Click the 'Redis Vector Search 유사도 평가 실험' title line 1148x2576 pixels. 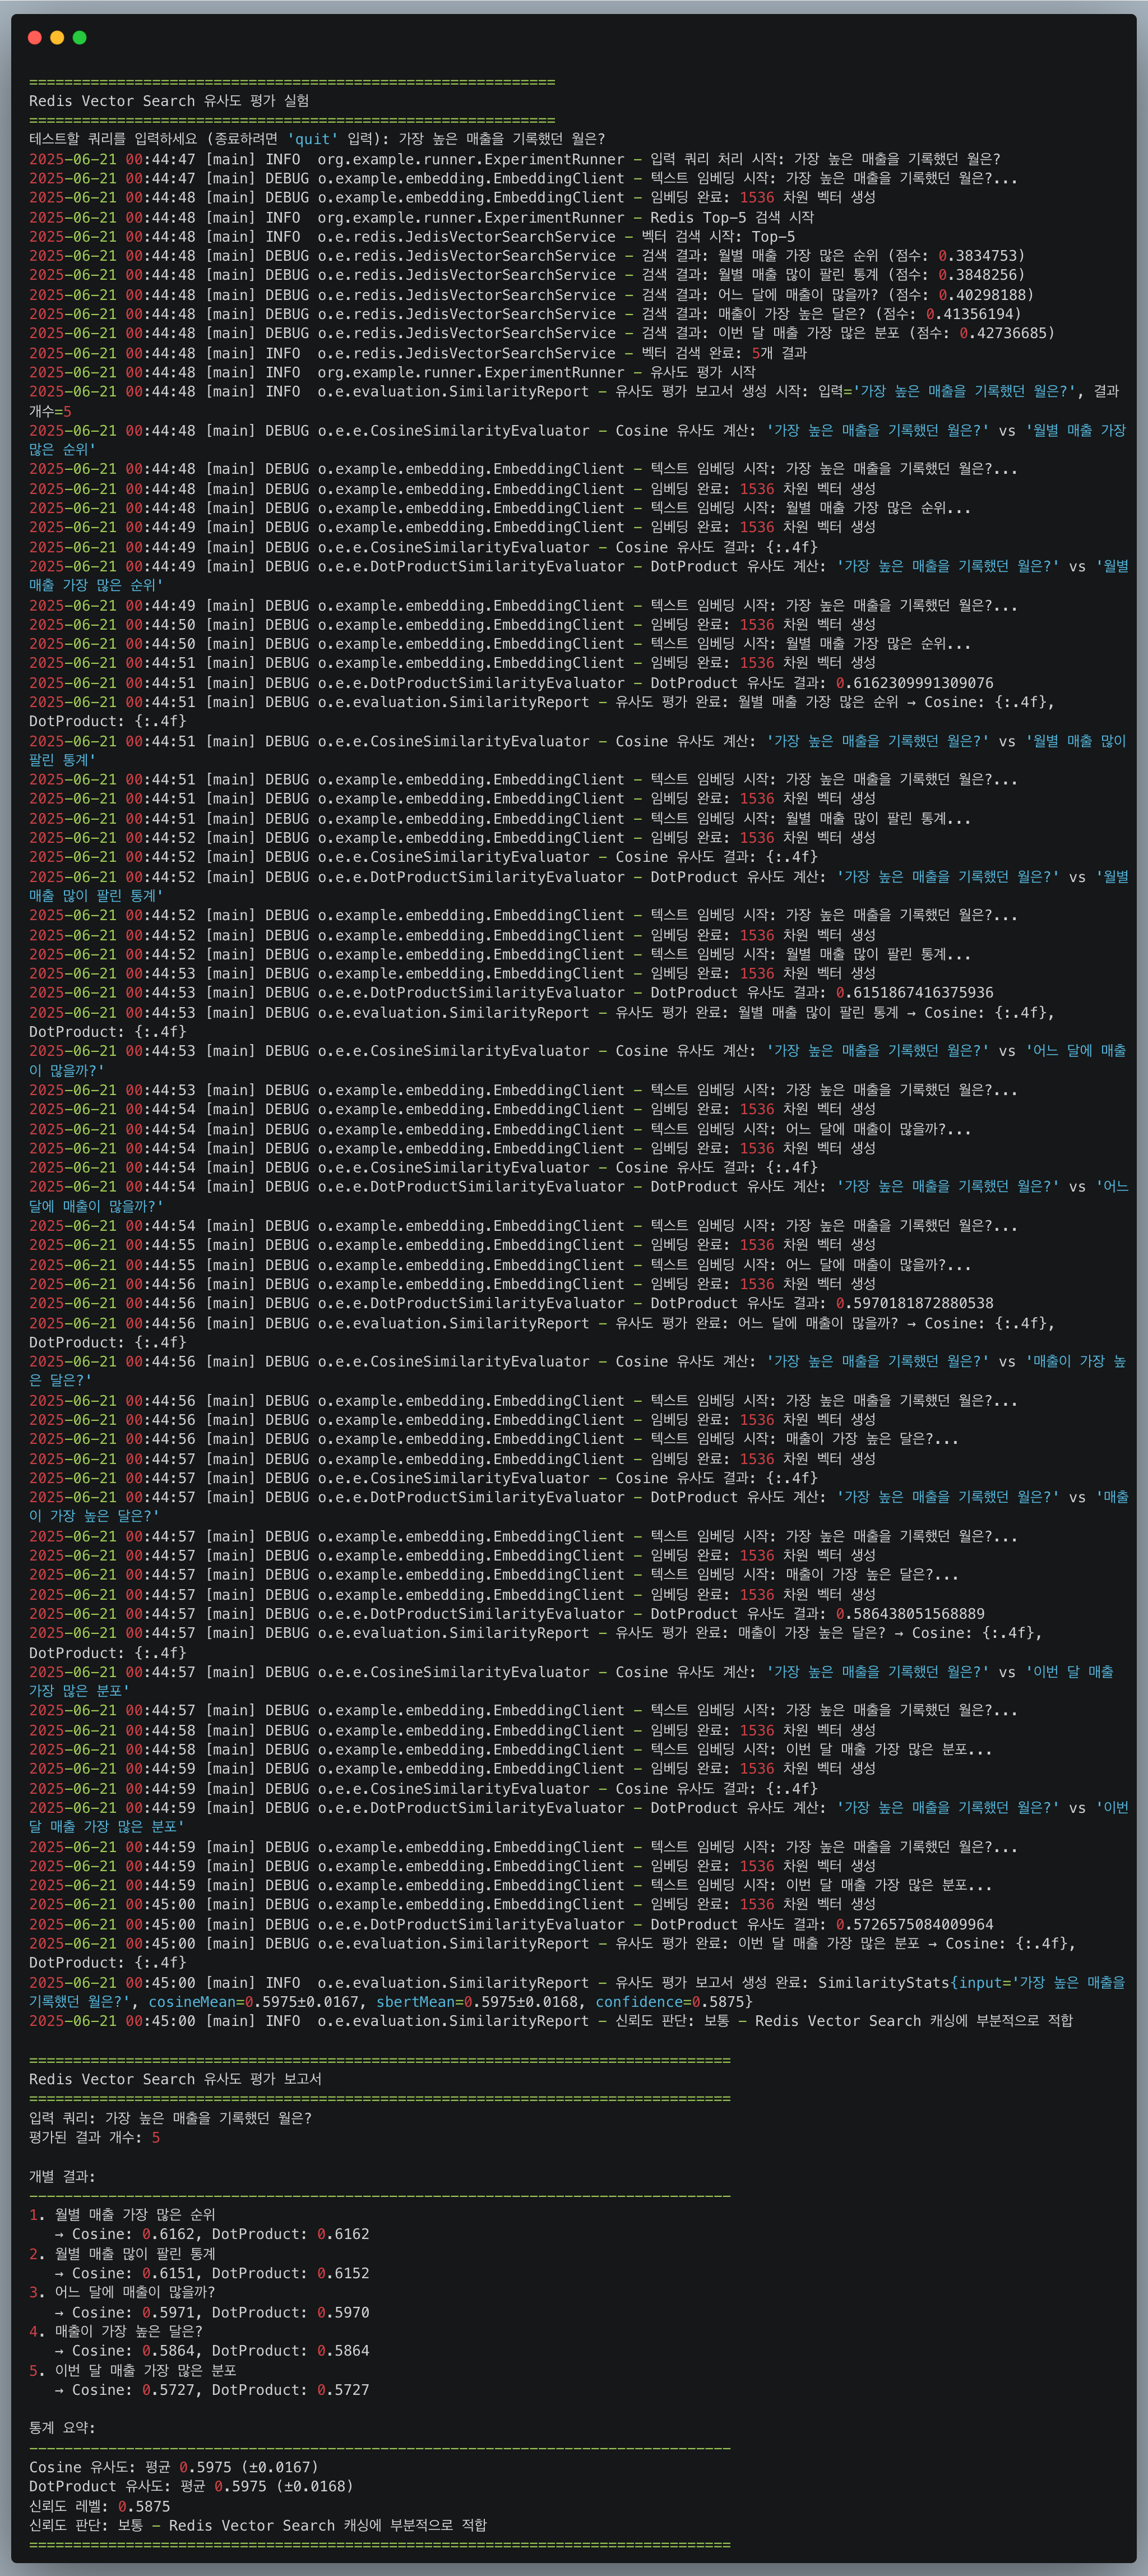(168, 101)
